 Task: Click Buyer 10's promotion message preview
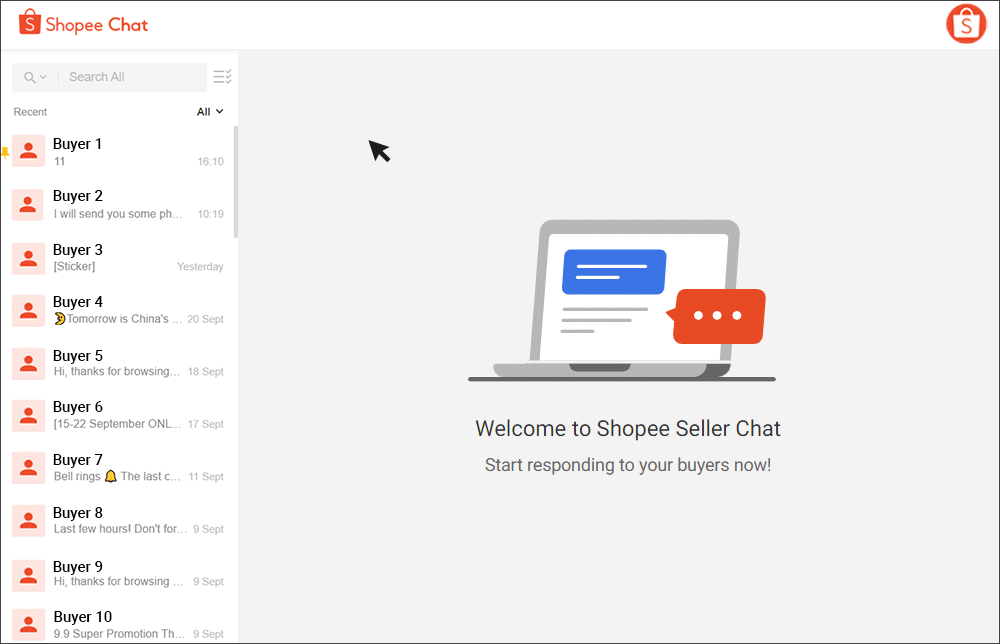click(120, 633)
